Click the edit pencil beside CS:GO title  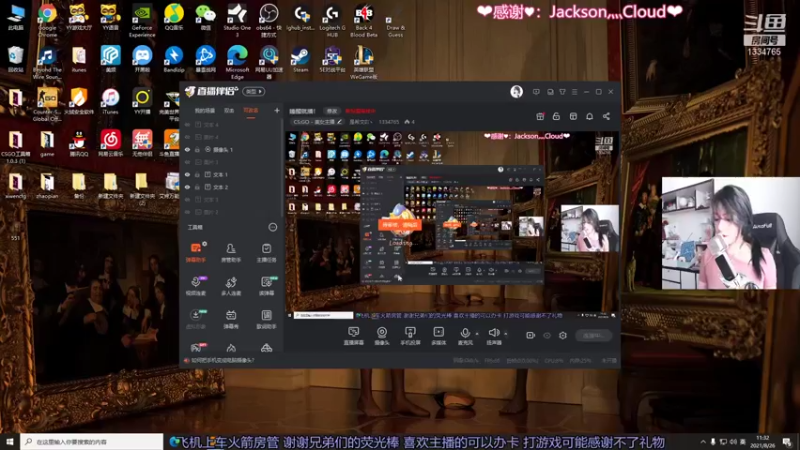[339, 122]
